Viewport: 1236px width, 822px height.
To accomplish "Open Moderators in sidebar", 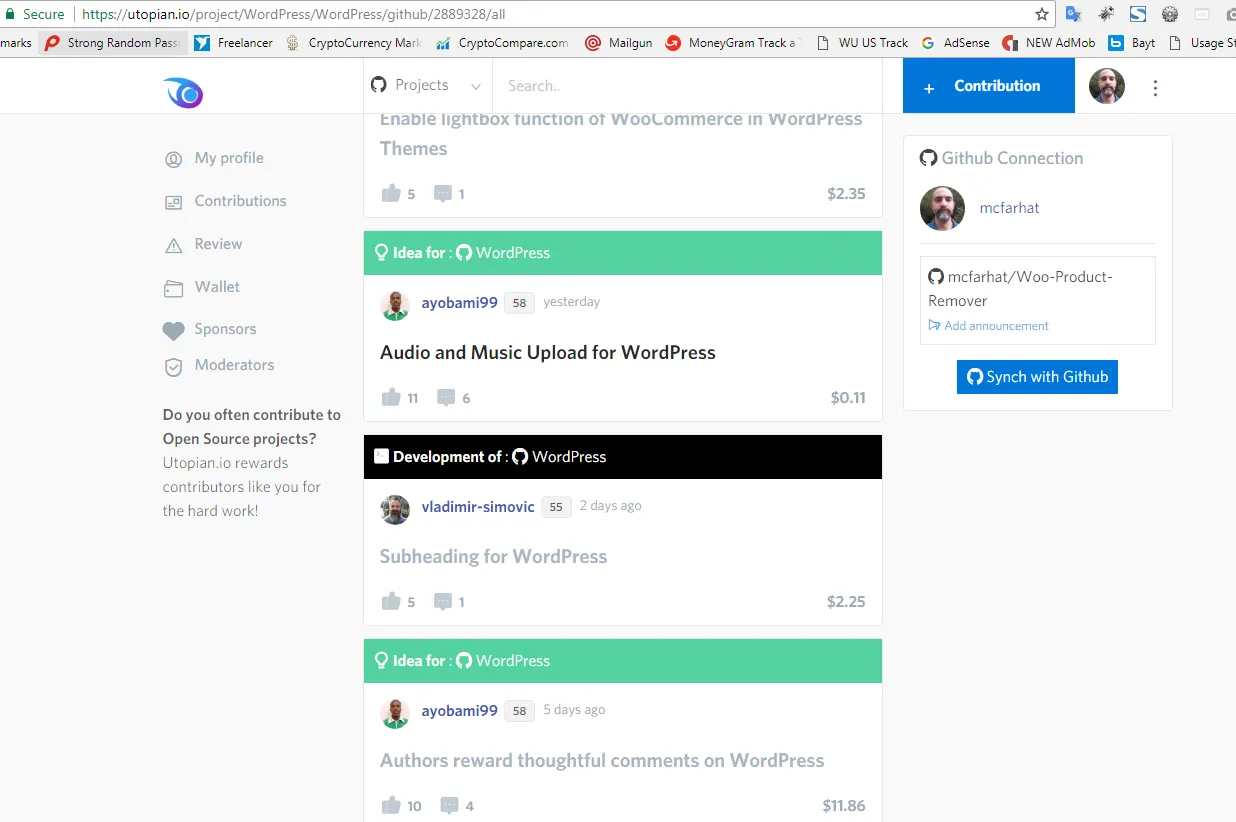I will coord(234,365).
